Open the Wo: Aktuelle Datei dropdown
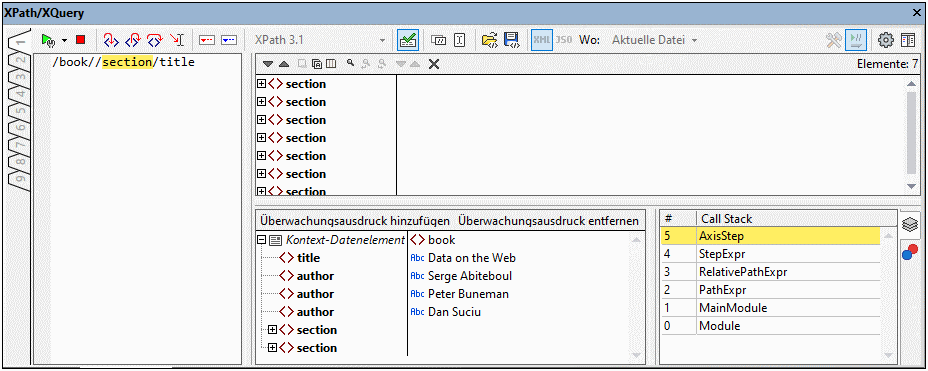Screen dimensions: 928x371 655,40
